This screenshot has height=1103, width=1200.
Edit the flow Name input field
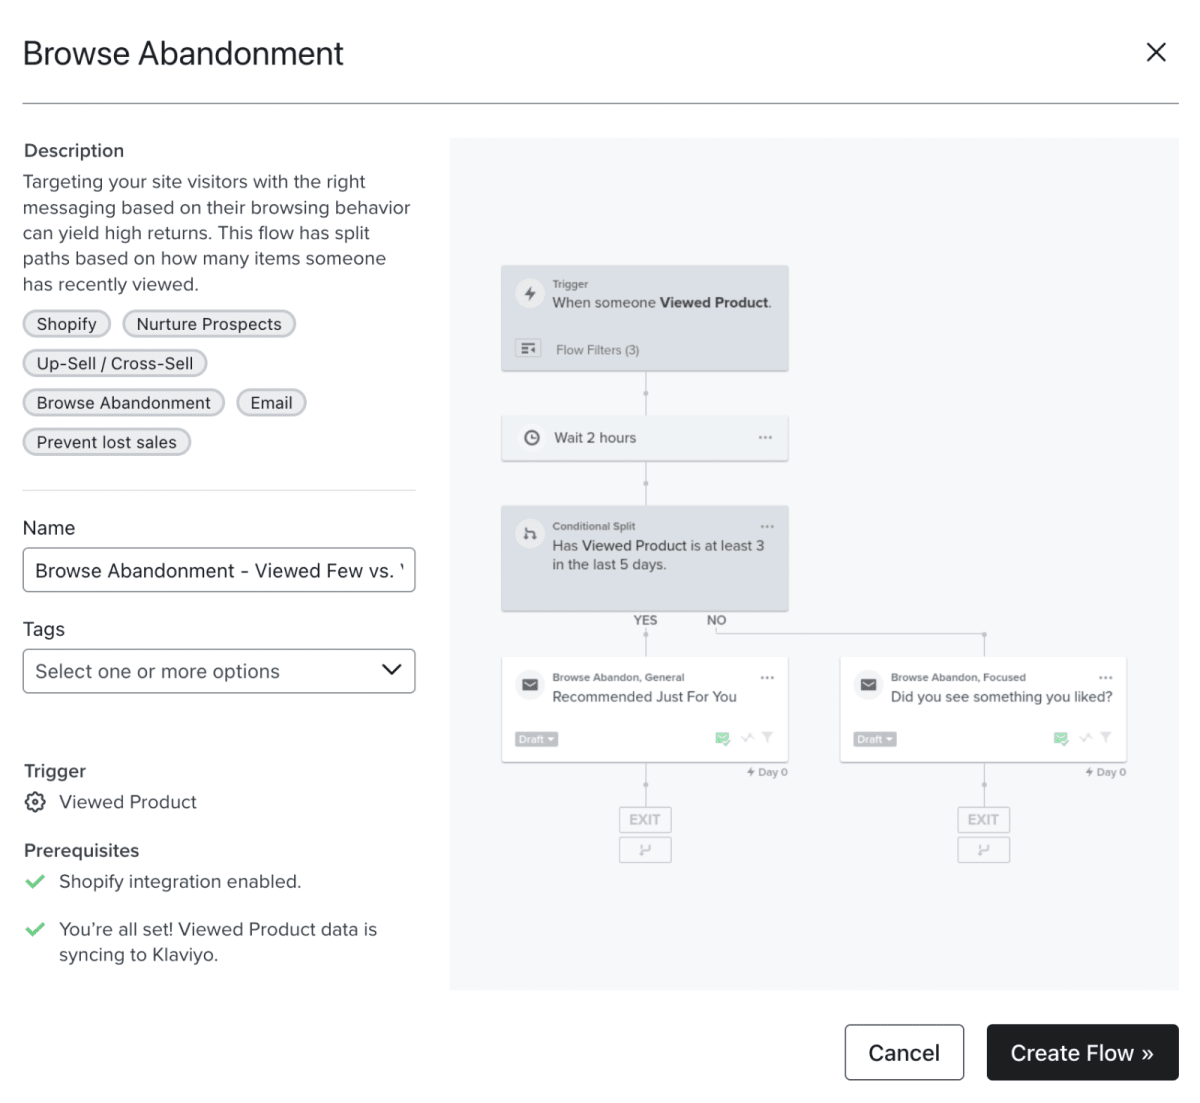click(x=219, y=570)
